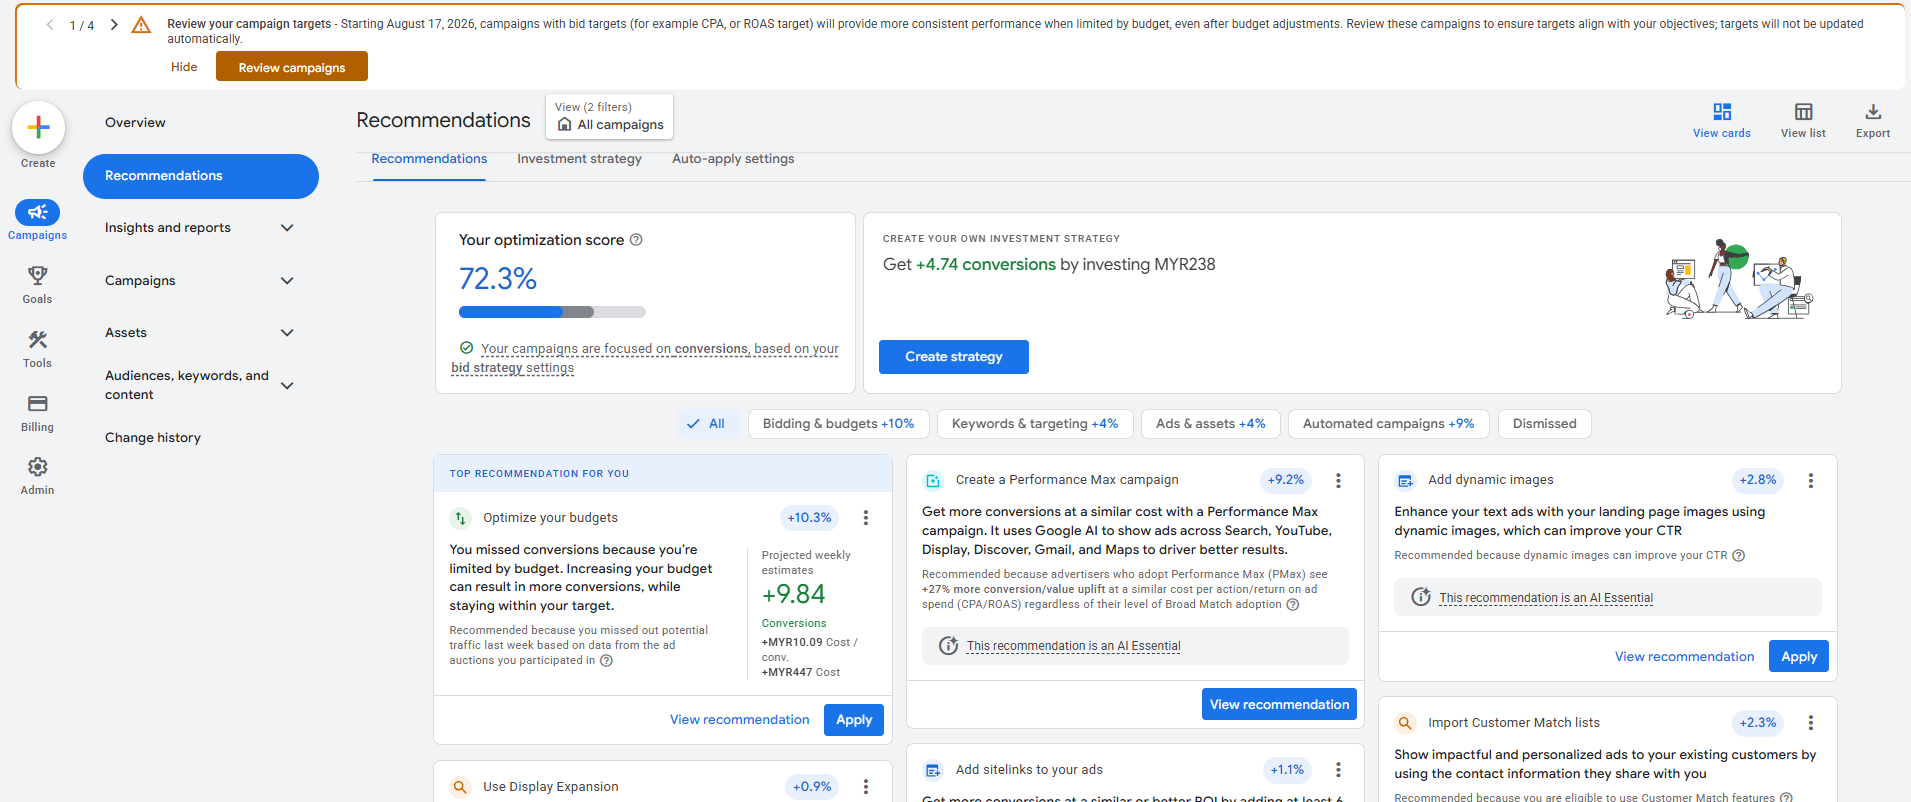View recommendation for Add dynamic images

click(x=1684, y=657)
